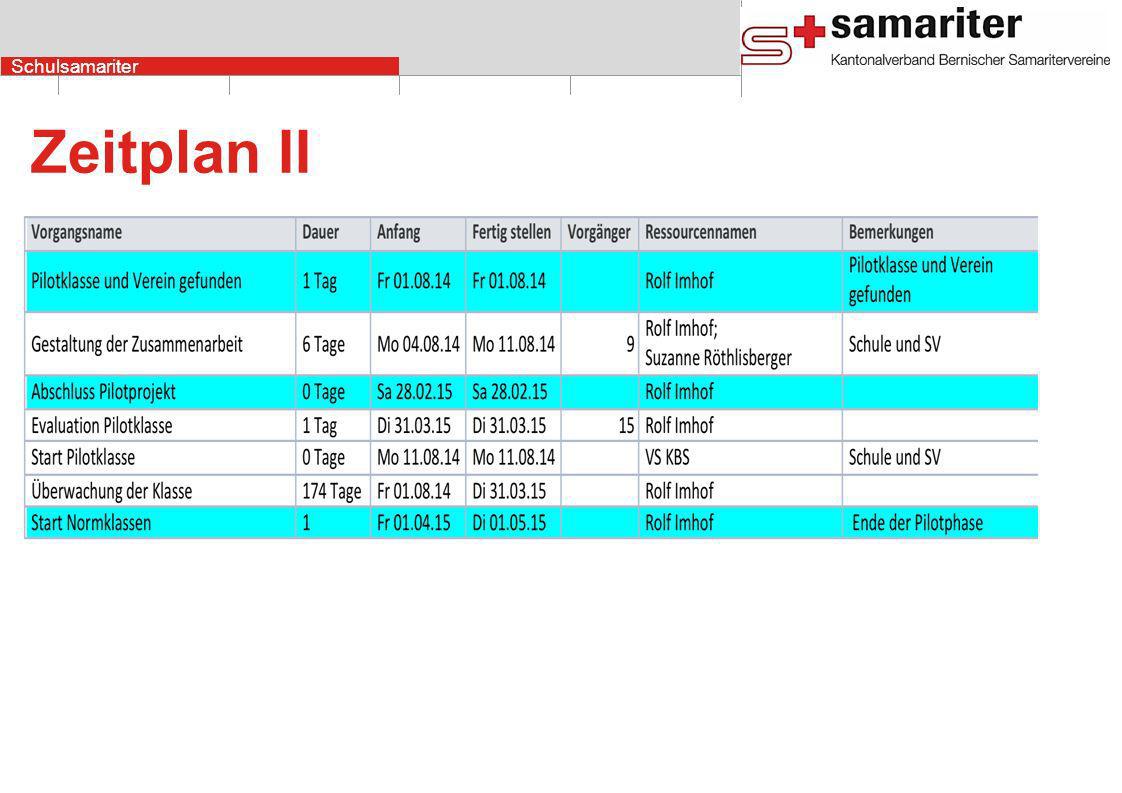Click 'Mo 11.08.14' finish date in Gestaltung row
Screen dimensions: 1122x793
pyautogui.click(x=513, y=344)
